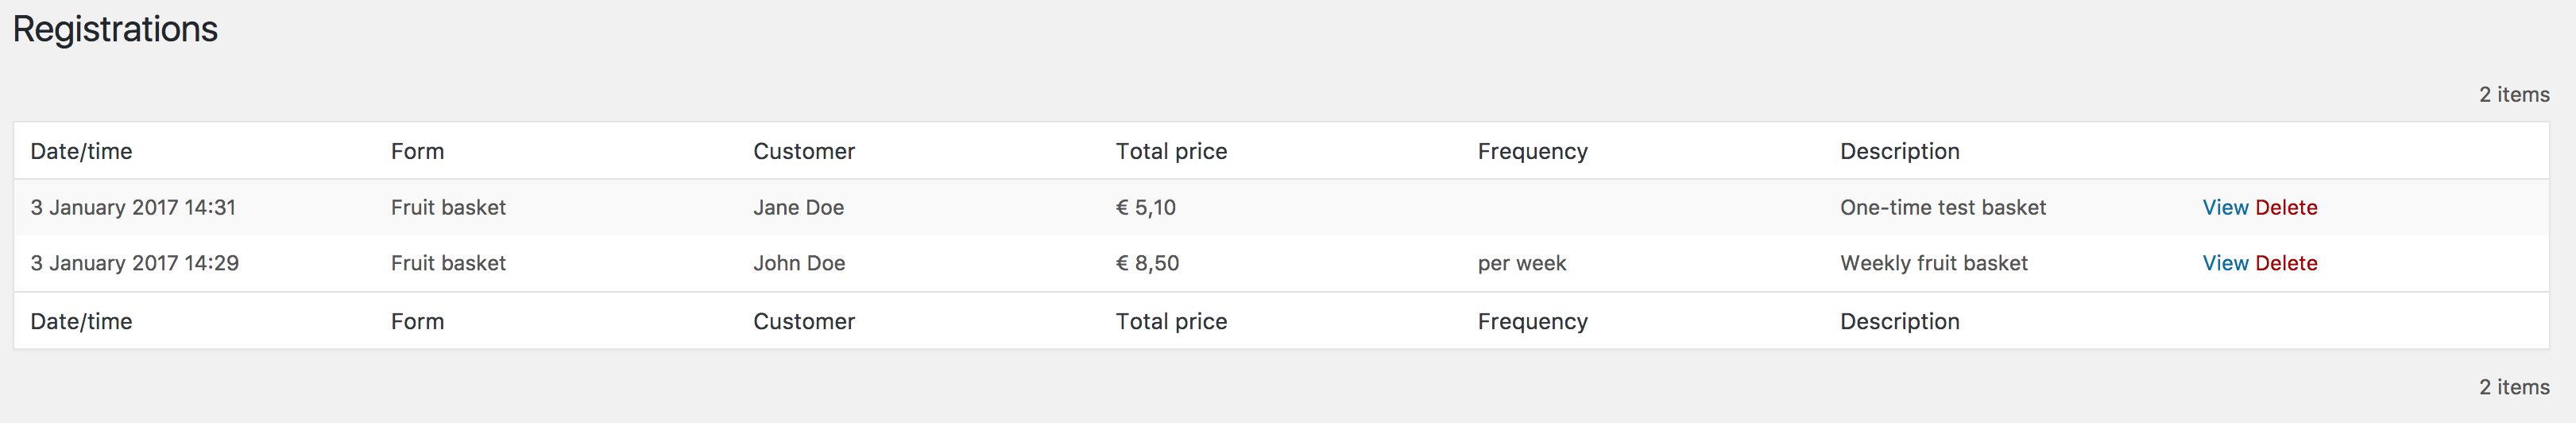Click the One-time test basket description

pos(1942,207)
